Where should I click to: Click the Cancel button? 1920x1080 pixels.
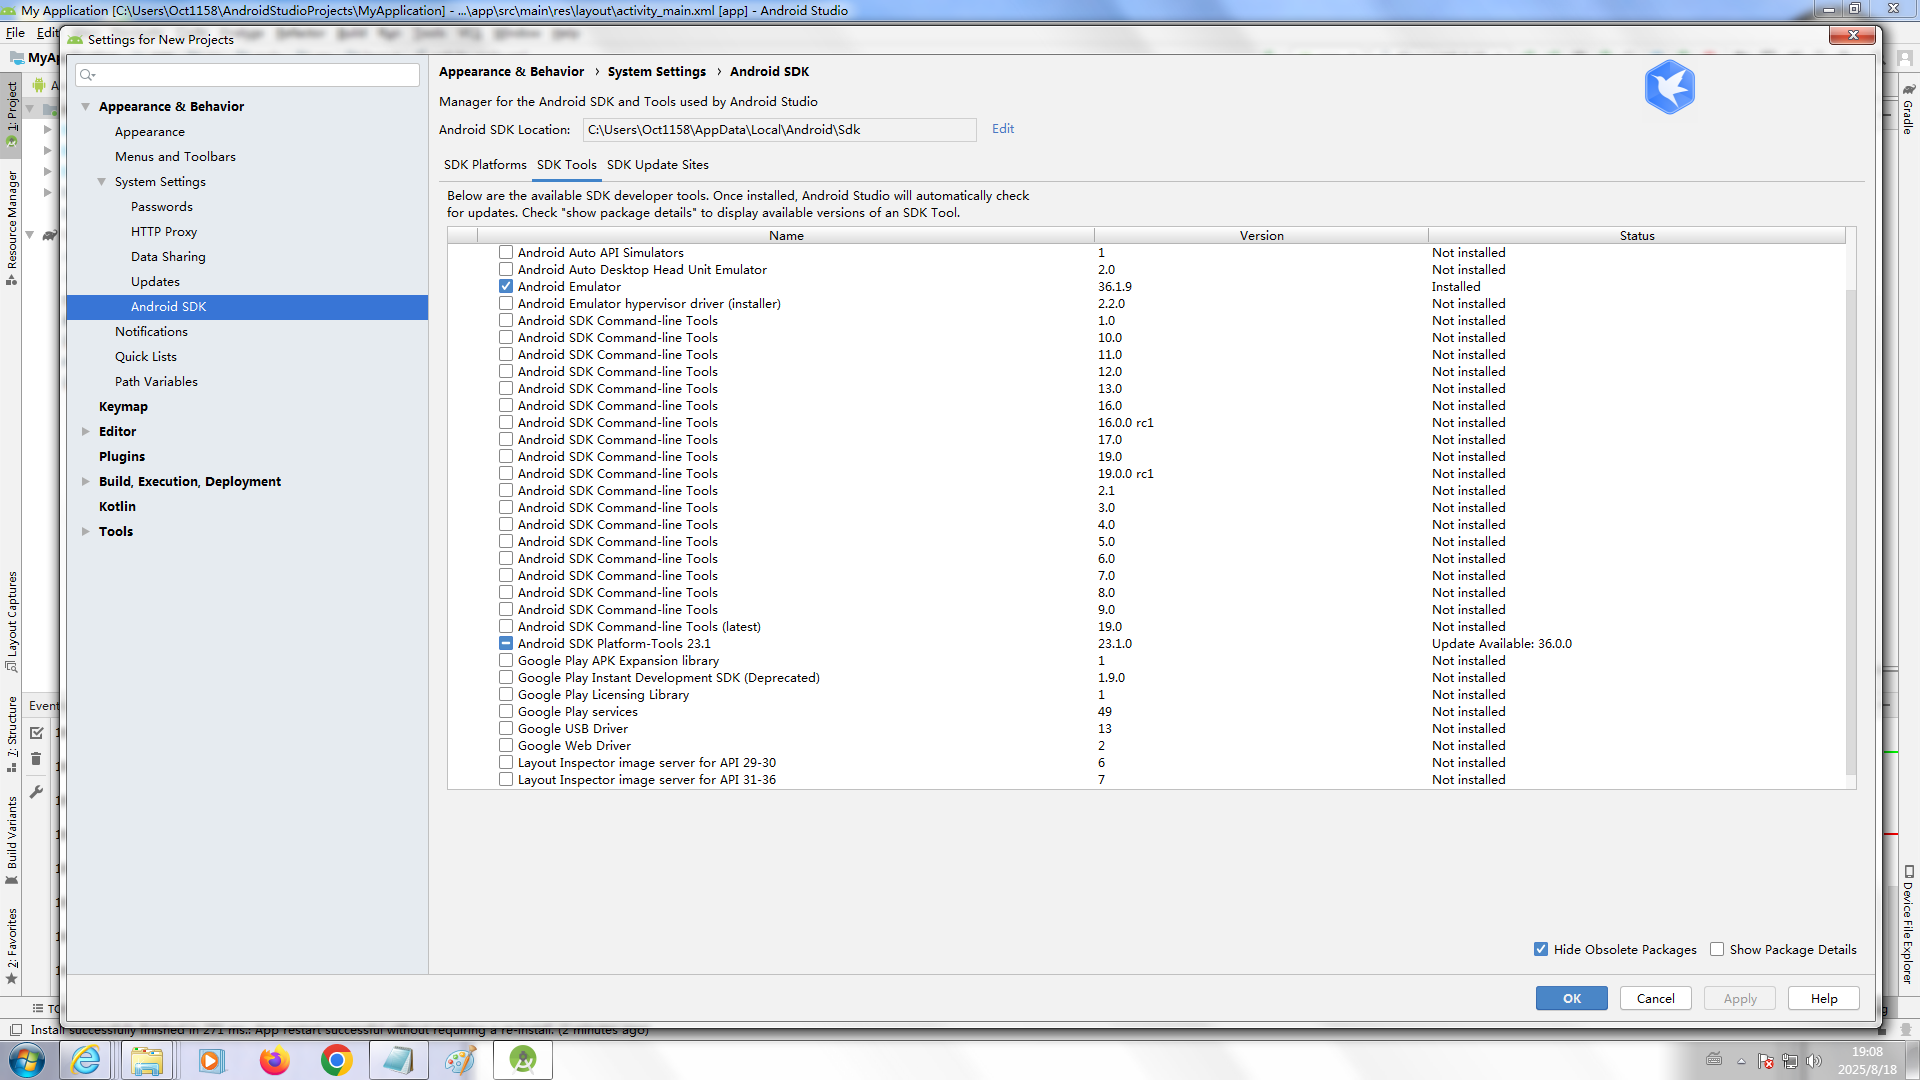[1656, 998]
